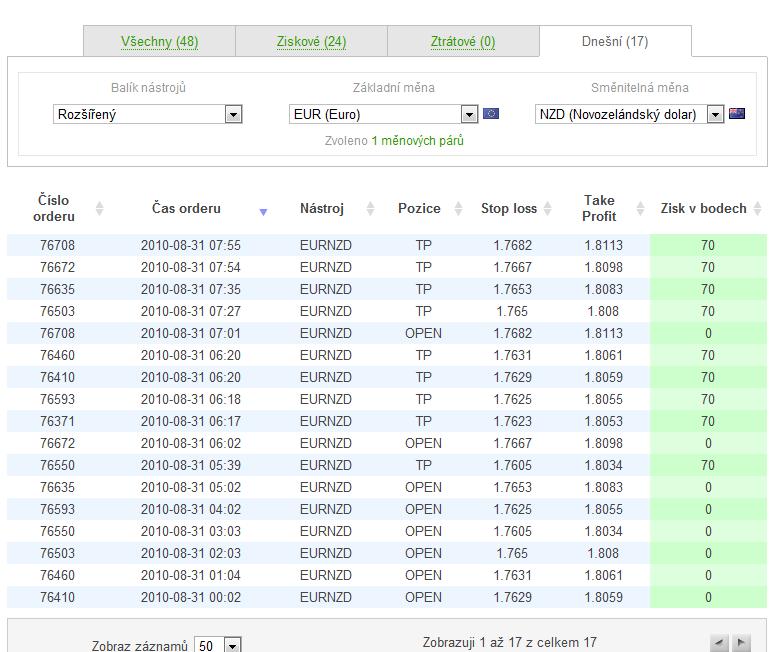Click time cell 2010-08-31 06:02
Screen dimensions: 771x652
pos(191,444)
